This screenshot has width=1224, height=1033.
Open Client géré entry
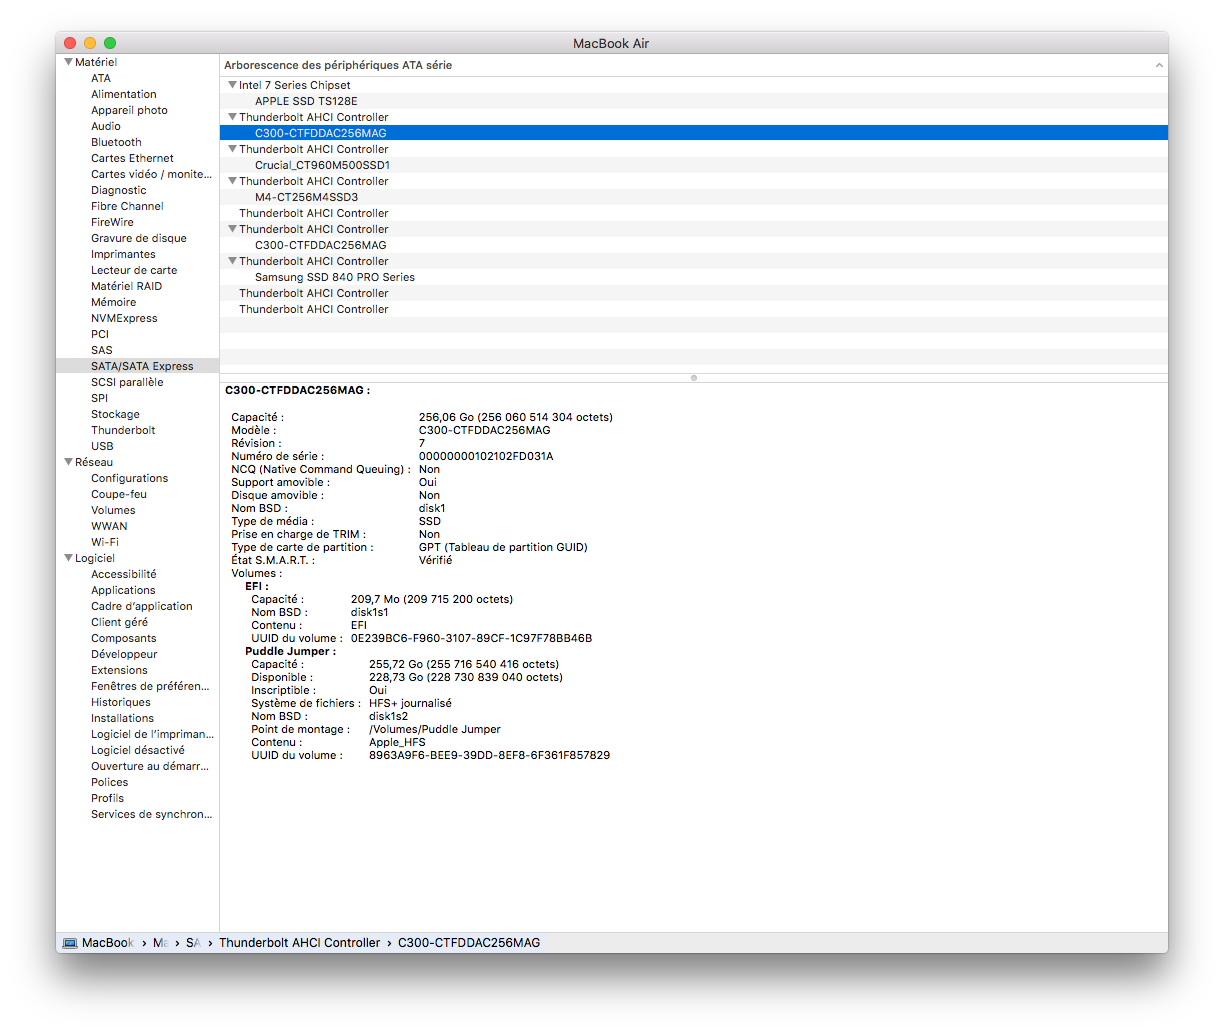pos(119,622)
